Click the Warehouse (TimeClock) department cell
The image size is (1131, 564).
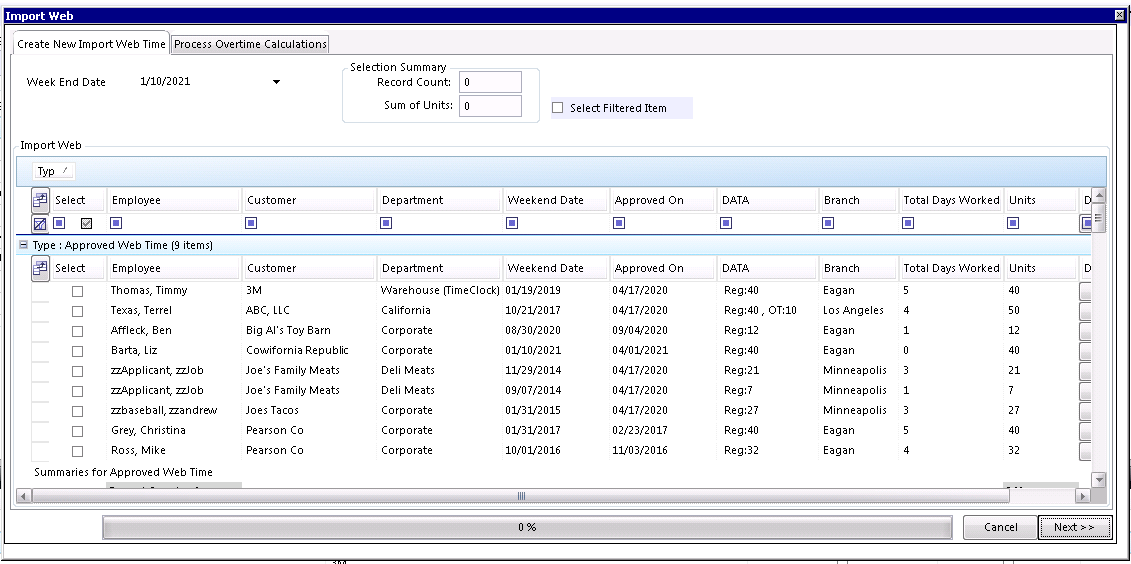click(x=440, y=291)
